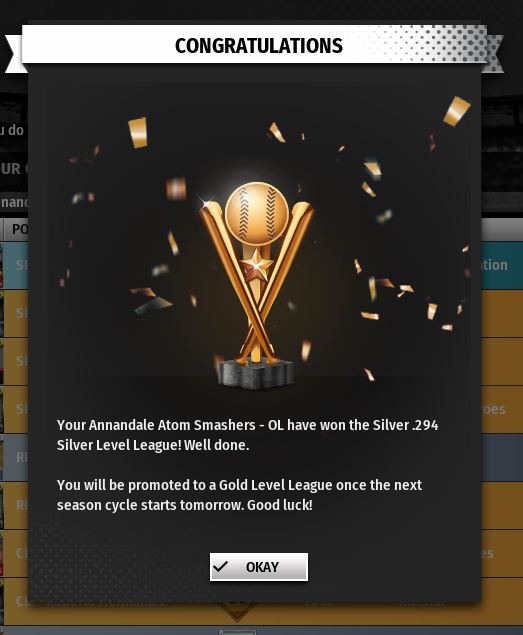Click the gold star on the trophy
523x635 pixels.
click(256, 265)
